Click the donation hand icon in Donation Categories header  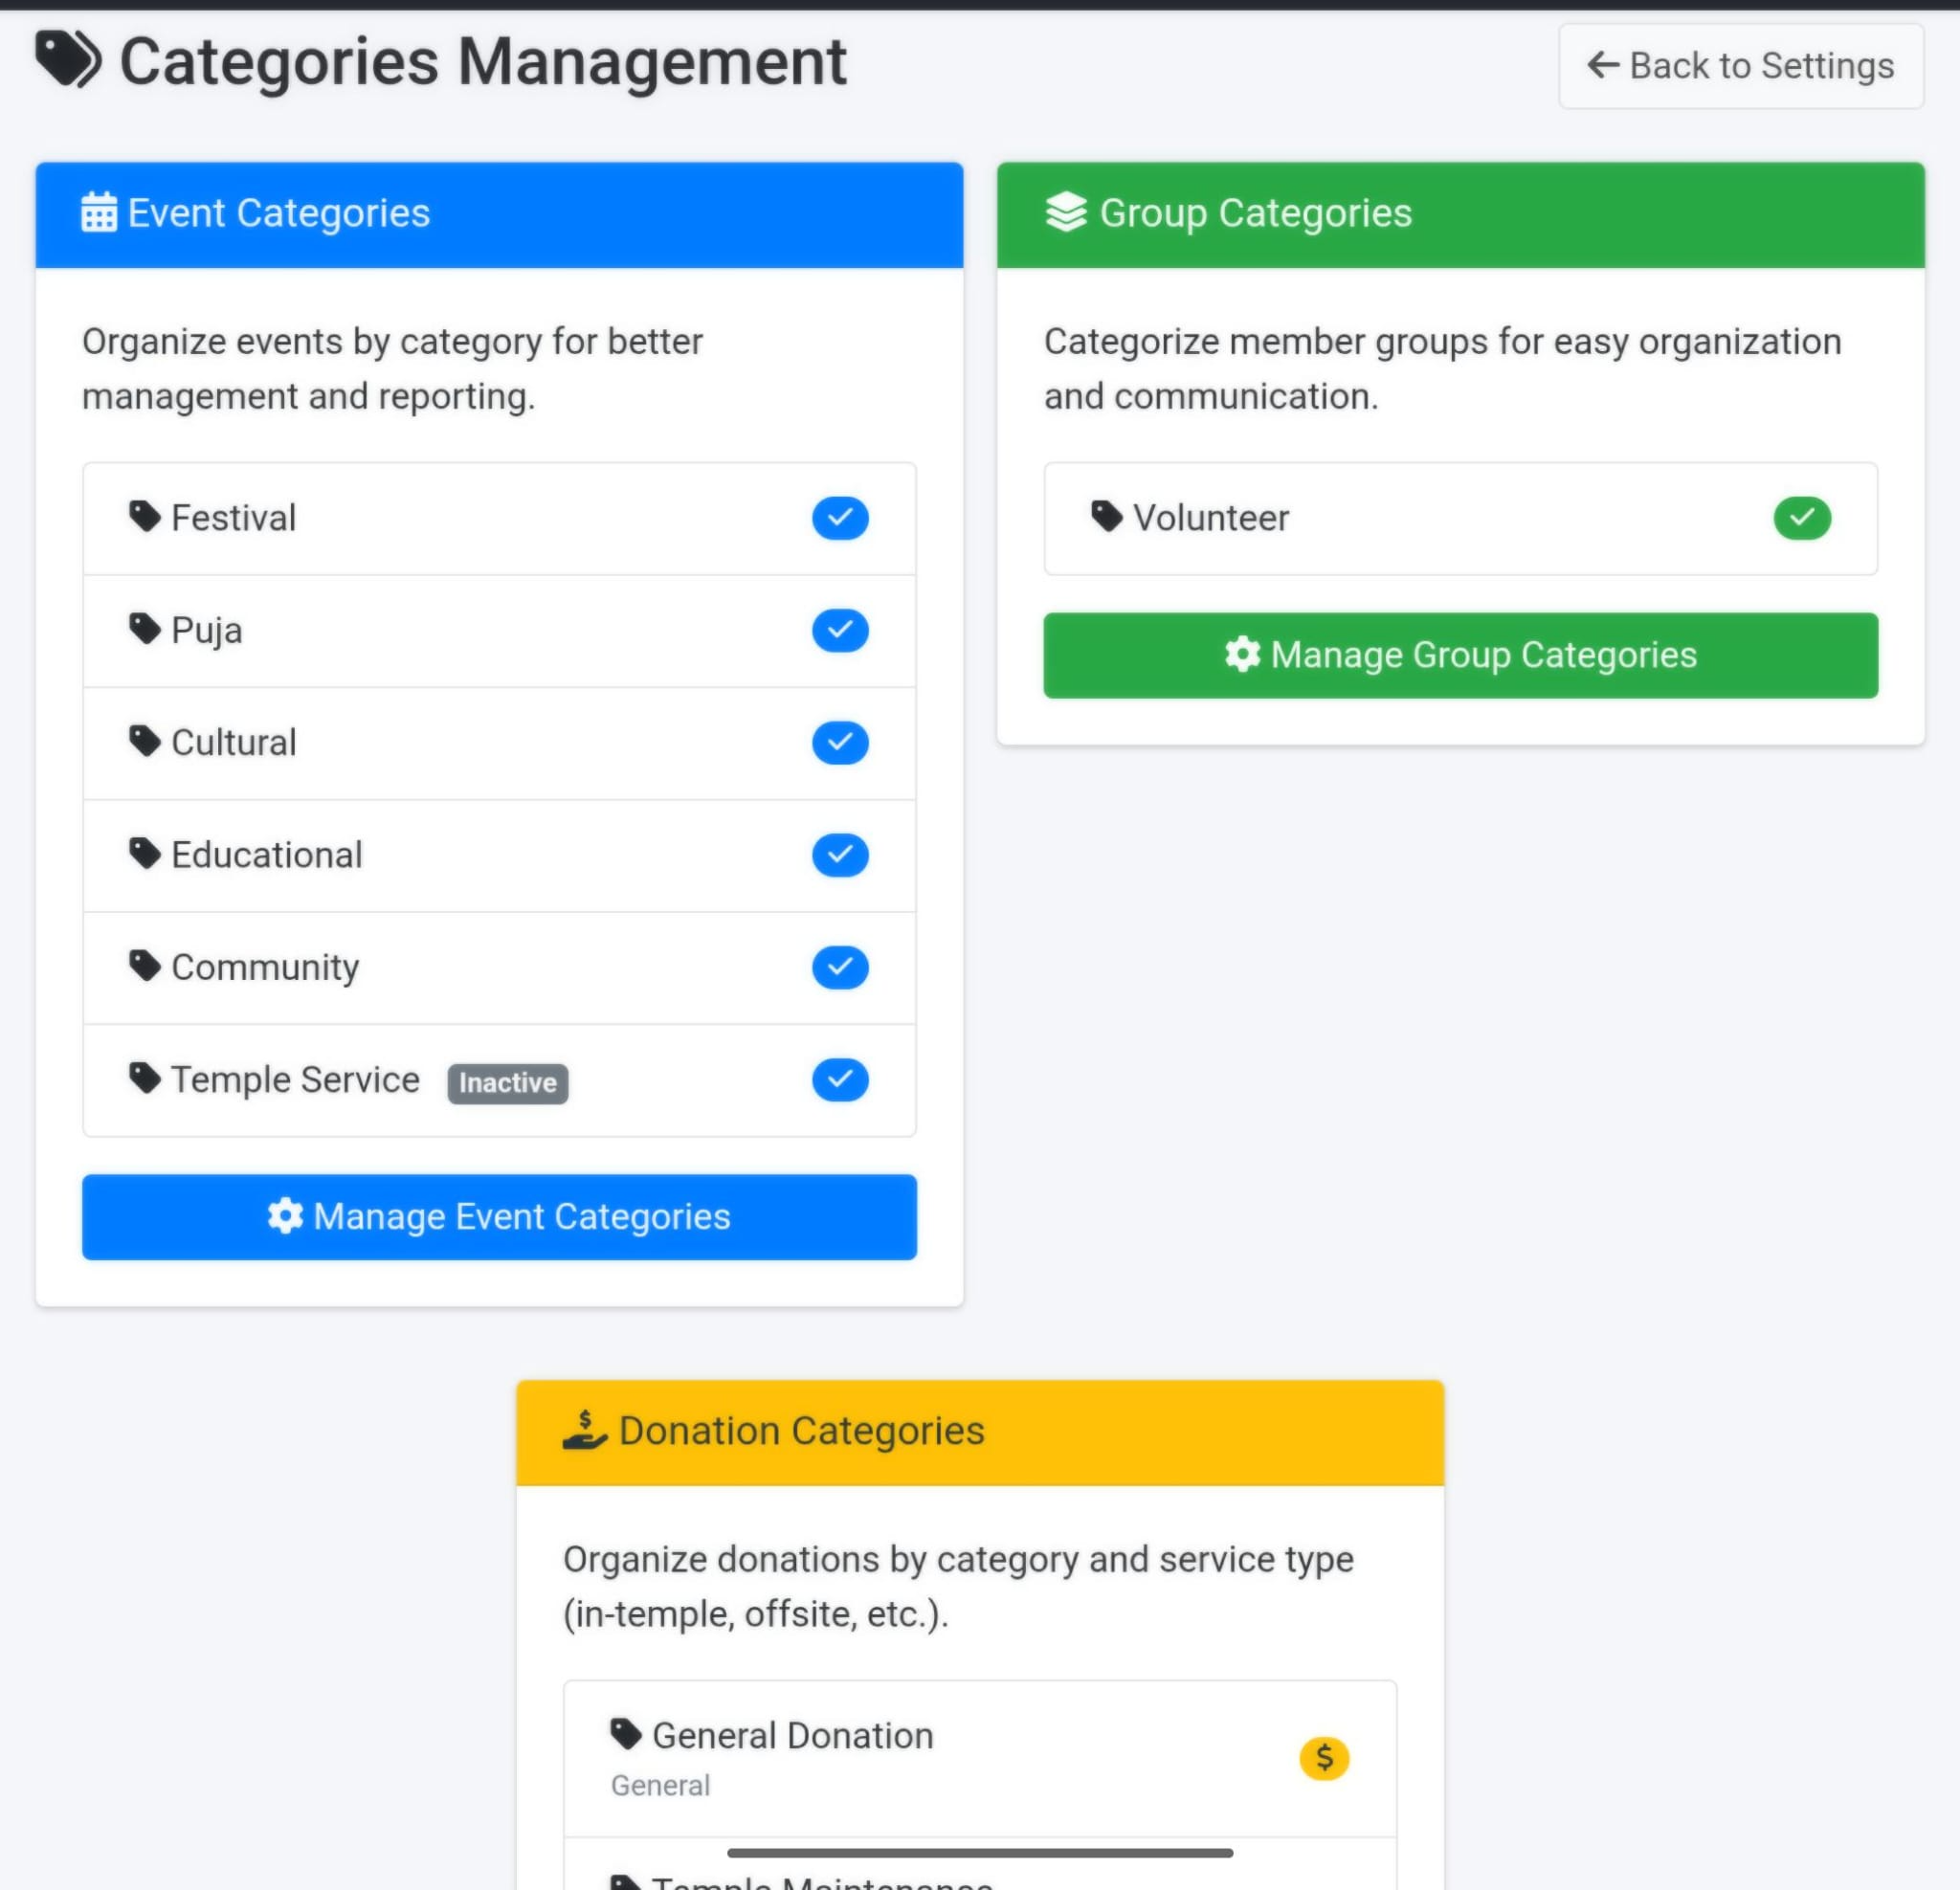tap(584, 1431)
